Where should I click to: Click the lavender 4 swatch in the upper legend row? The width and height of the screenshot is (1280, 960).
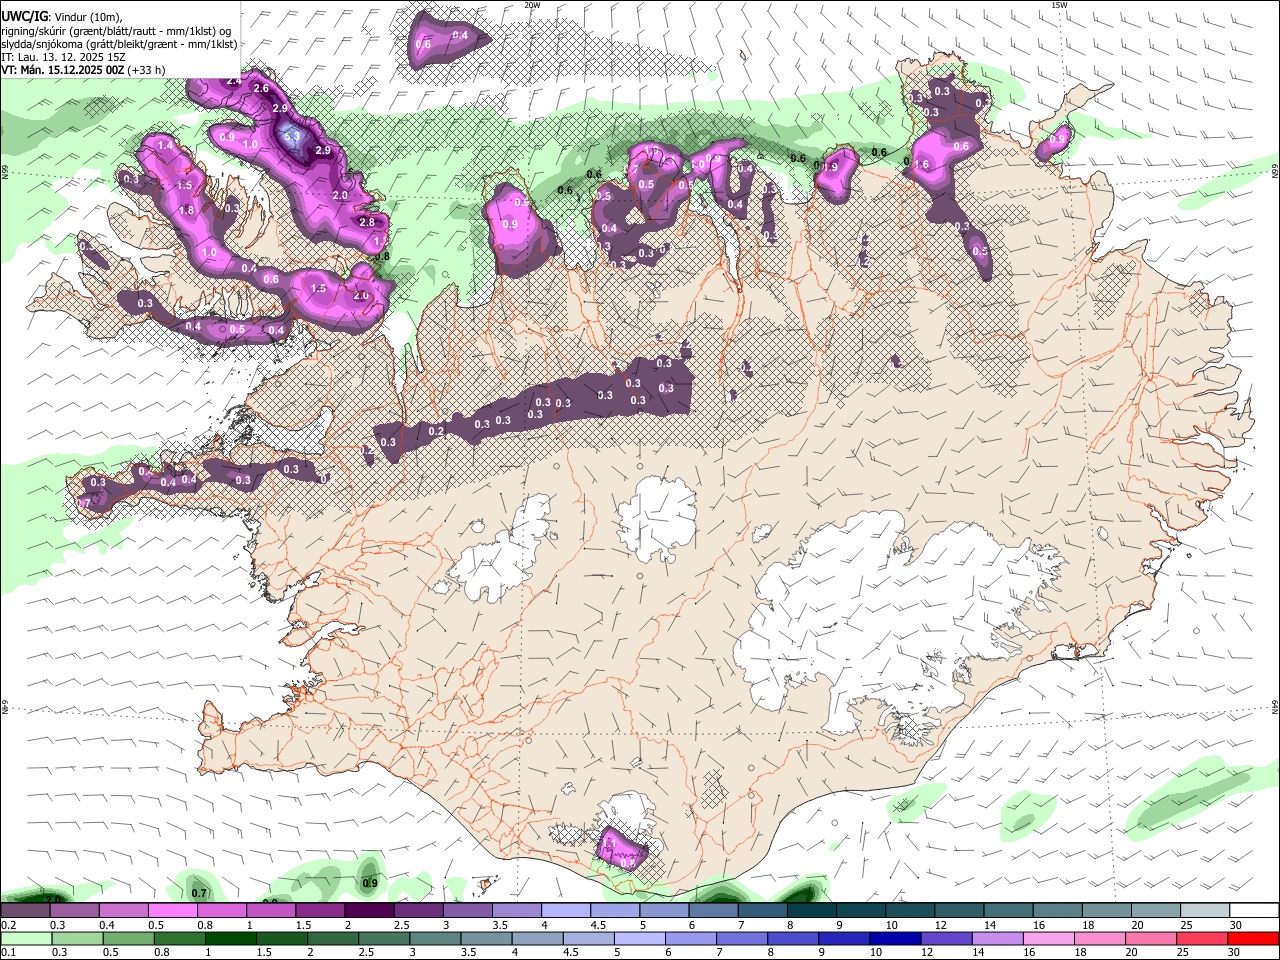[566, 911]
